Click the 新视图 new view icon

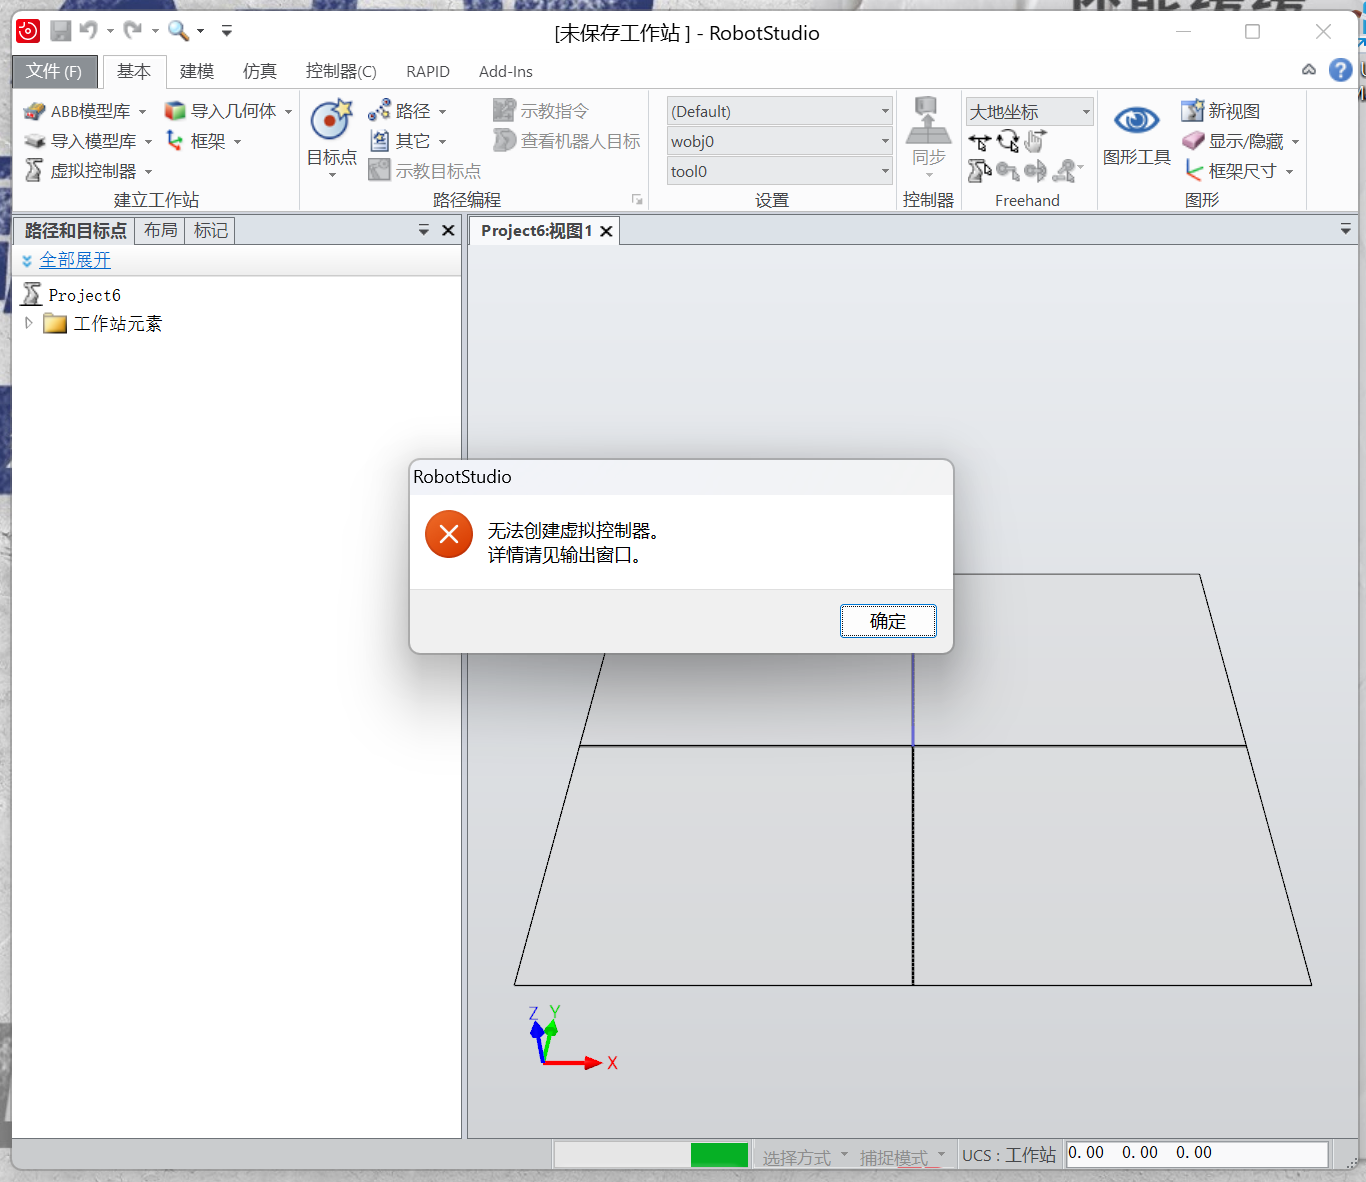coord(1192,111)
